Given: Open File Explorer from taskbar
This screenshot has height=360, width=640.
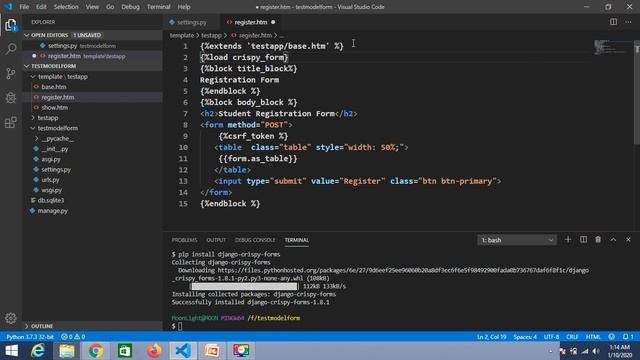Looking at the screenshot, I should (x=67, y=351).
